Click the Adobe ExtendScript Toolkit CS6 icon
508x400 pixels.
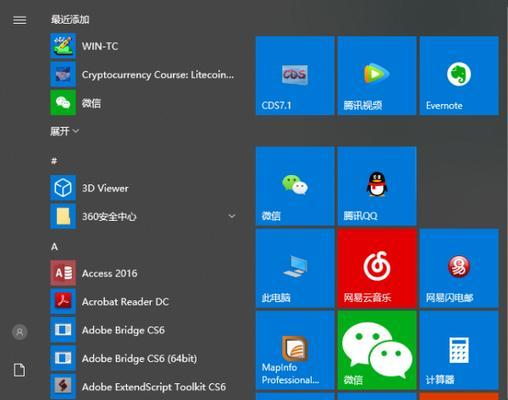[x=63, y=386]
